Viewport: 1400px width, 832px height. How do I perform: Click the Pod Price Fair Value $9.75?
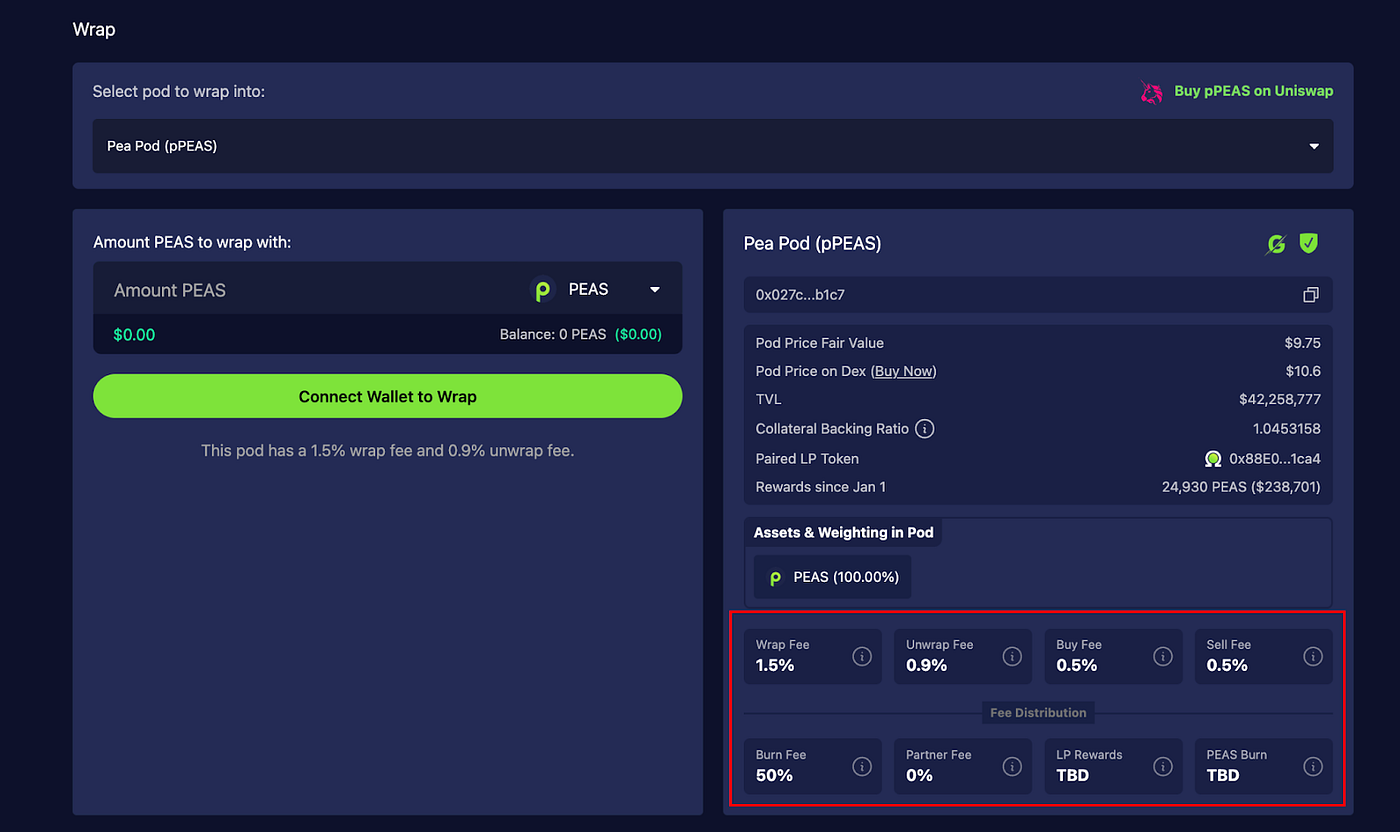pyautogui.click(x=1303, y=343)
